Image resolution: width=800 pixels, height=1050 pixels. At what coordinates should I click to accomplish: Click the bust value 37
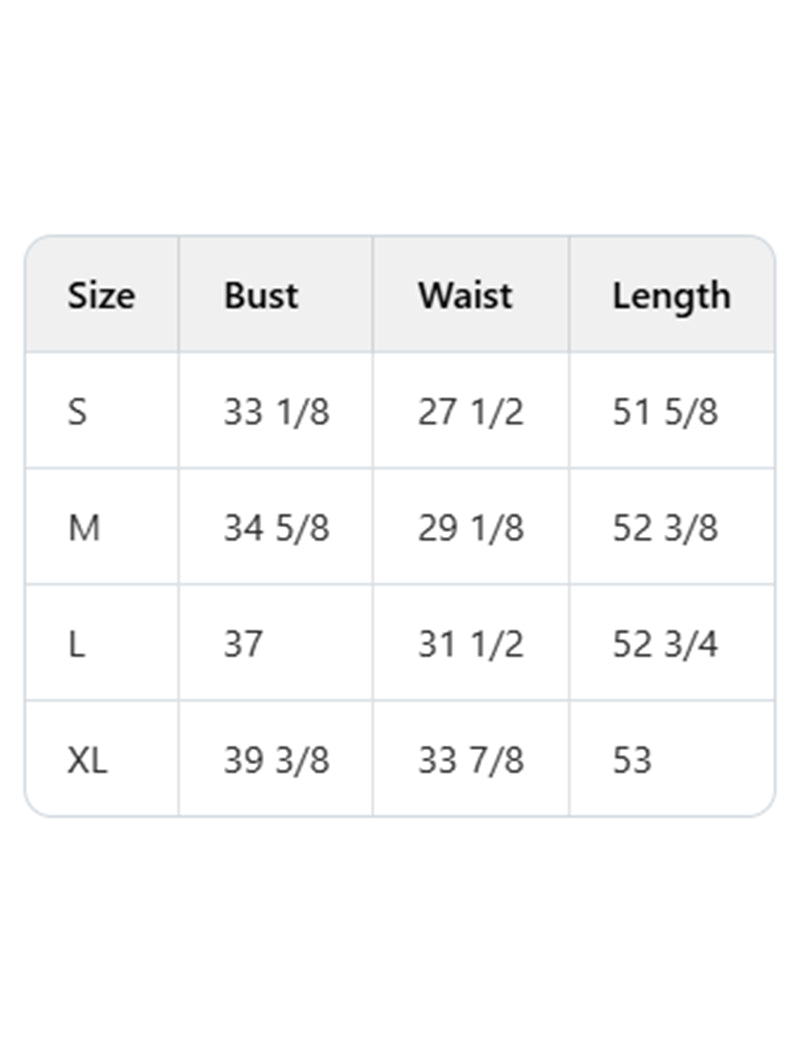click(243, 644)
